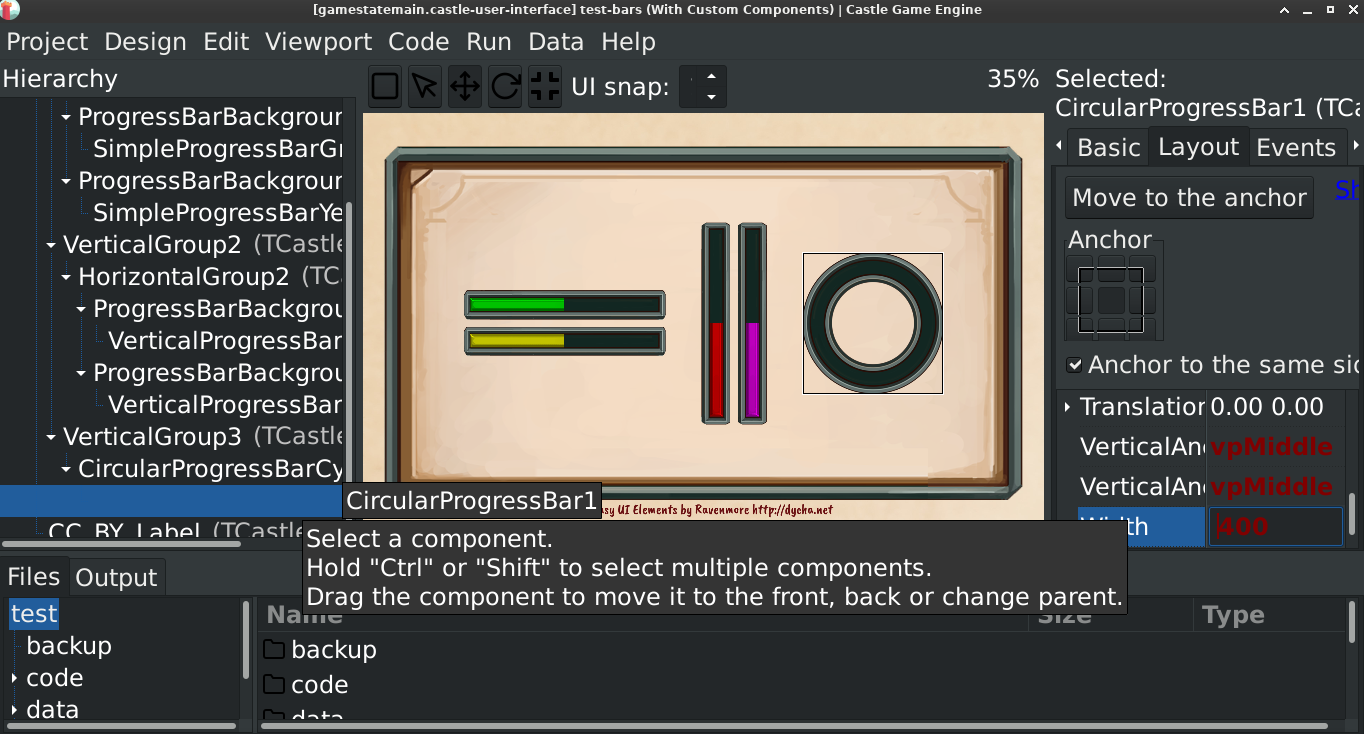Collapse VerticalGroup2 in Hierarchy

click(x=51, y=245)
